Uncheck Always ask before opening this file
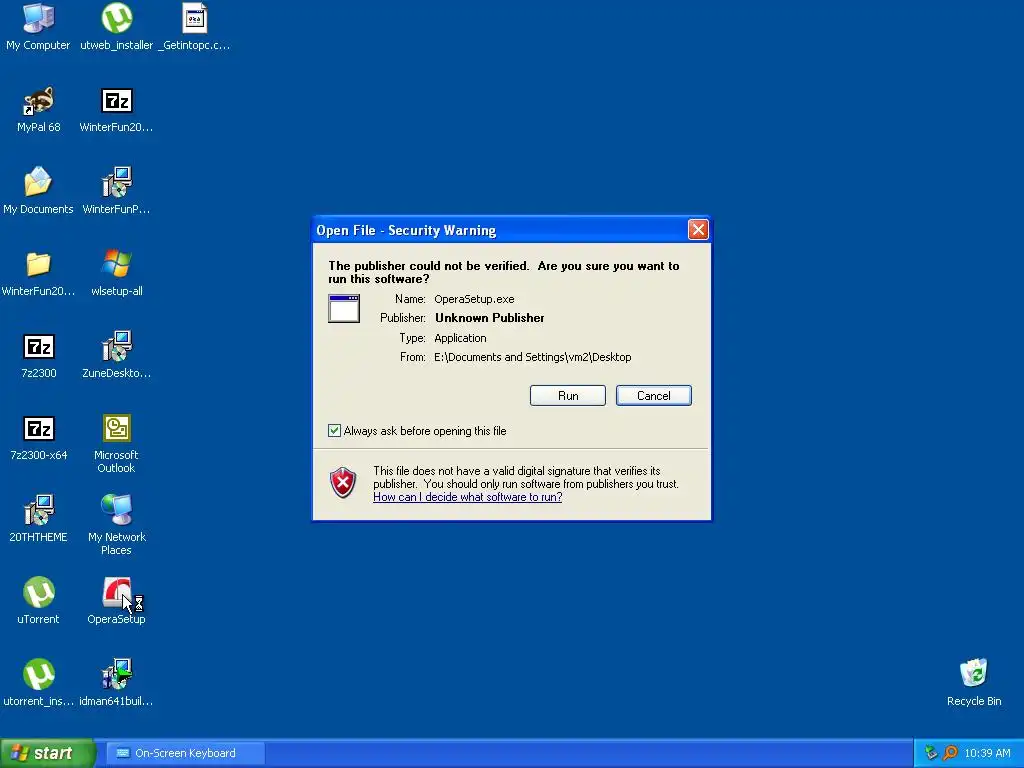Screen dimensions: 1024x768 pos(334,430)
